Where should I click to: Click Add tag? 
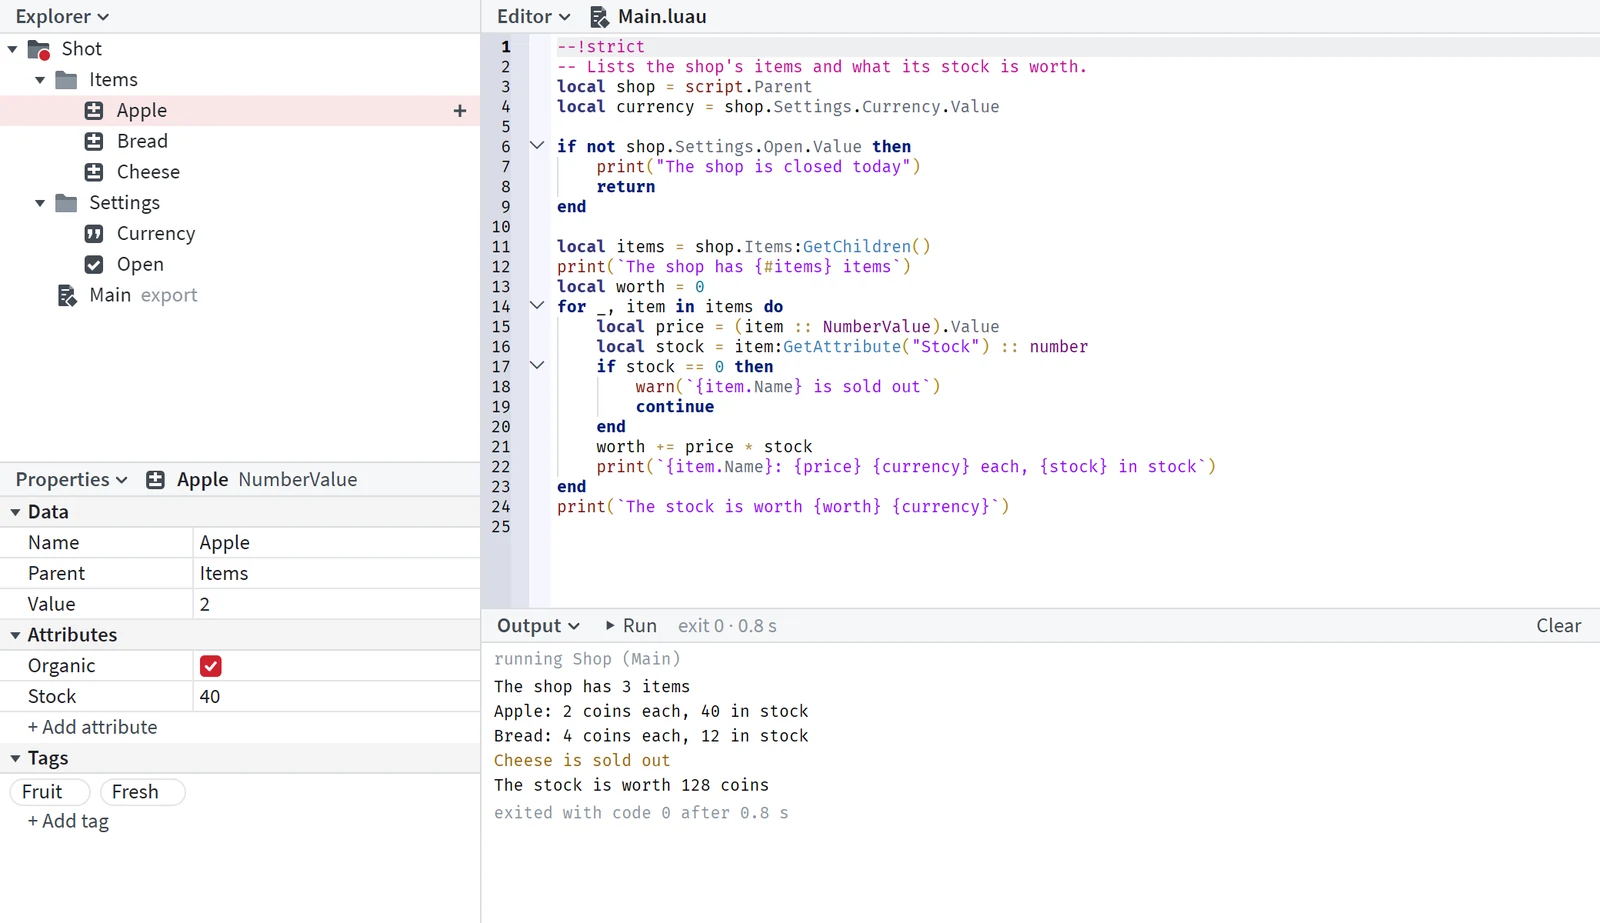[68, 822]
